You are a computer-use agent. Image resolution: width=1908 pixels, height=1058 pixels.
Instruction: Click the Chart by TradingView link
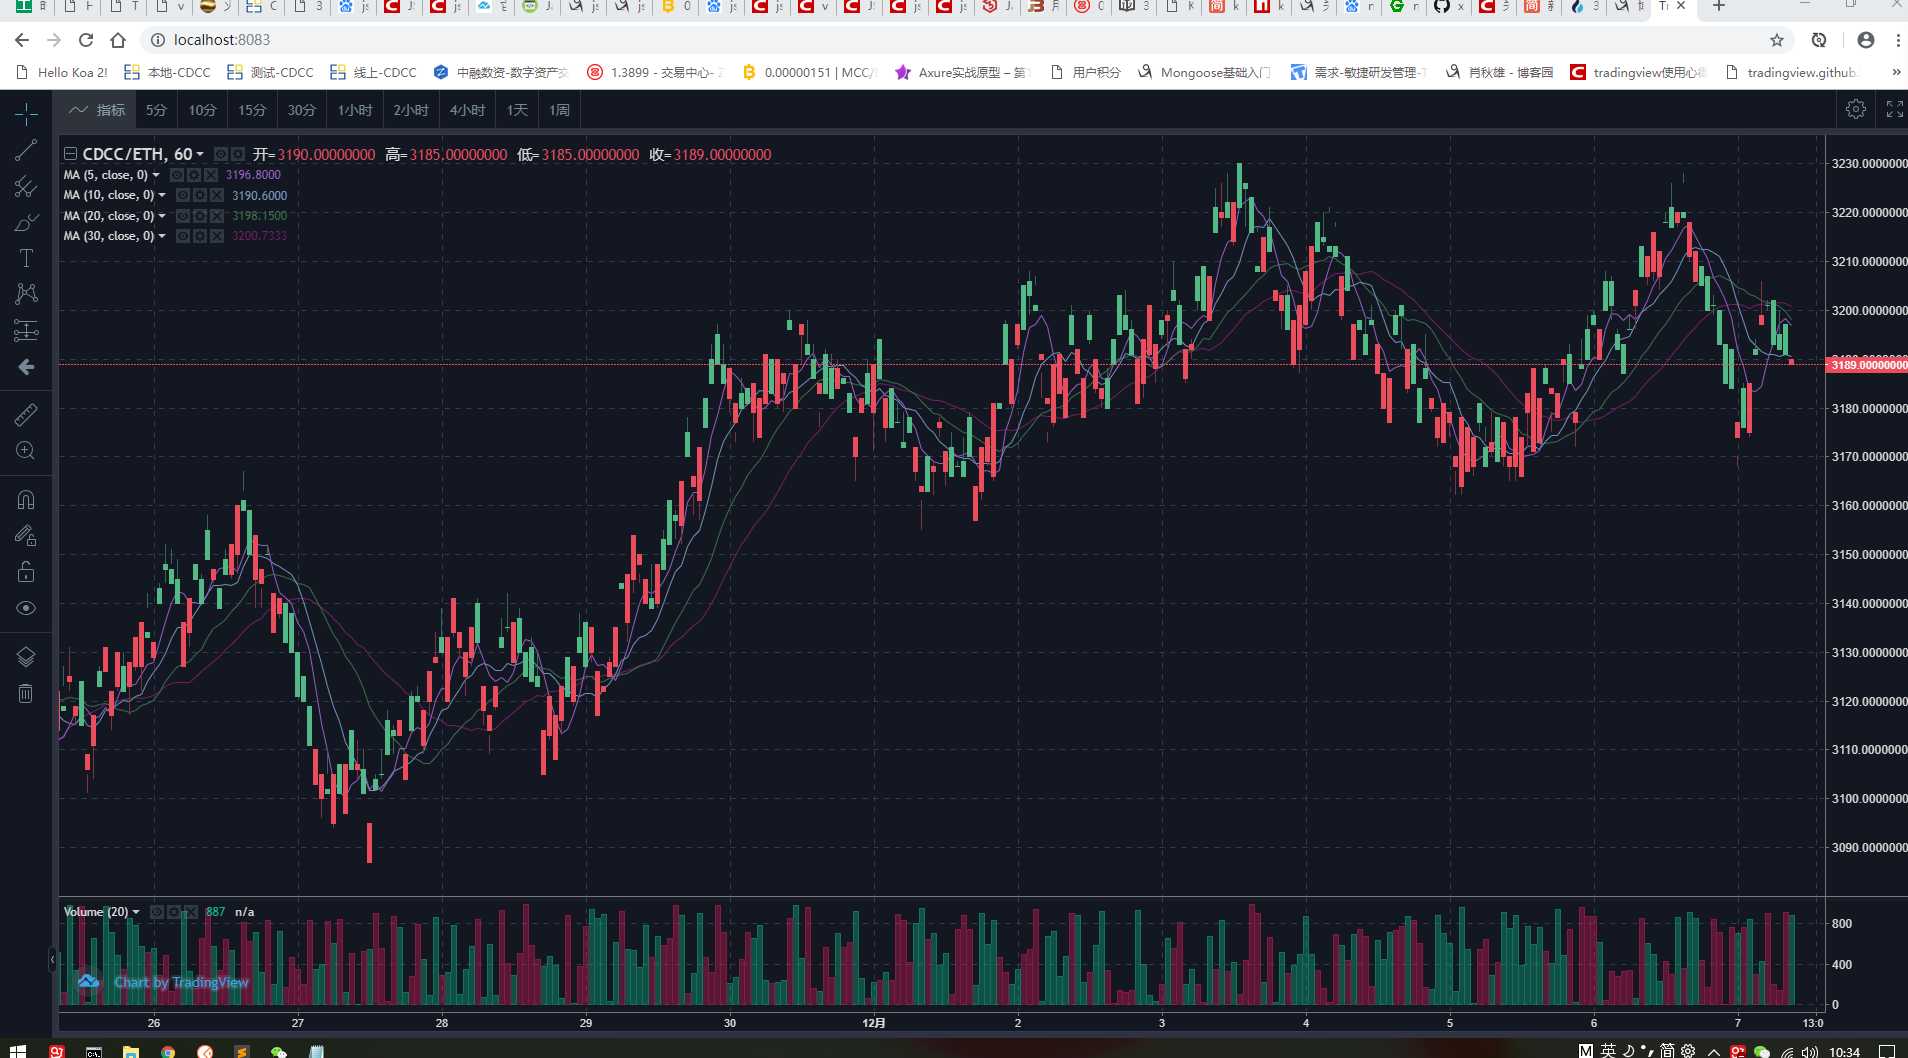(181, 983)
